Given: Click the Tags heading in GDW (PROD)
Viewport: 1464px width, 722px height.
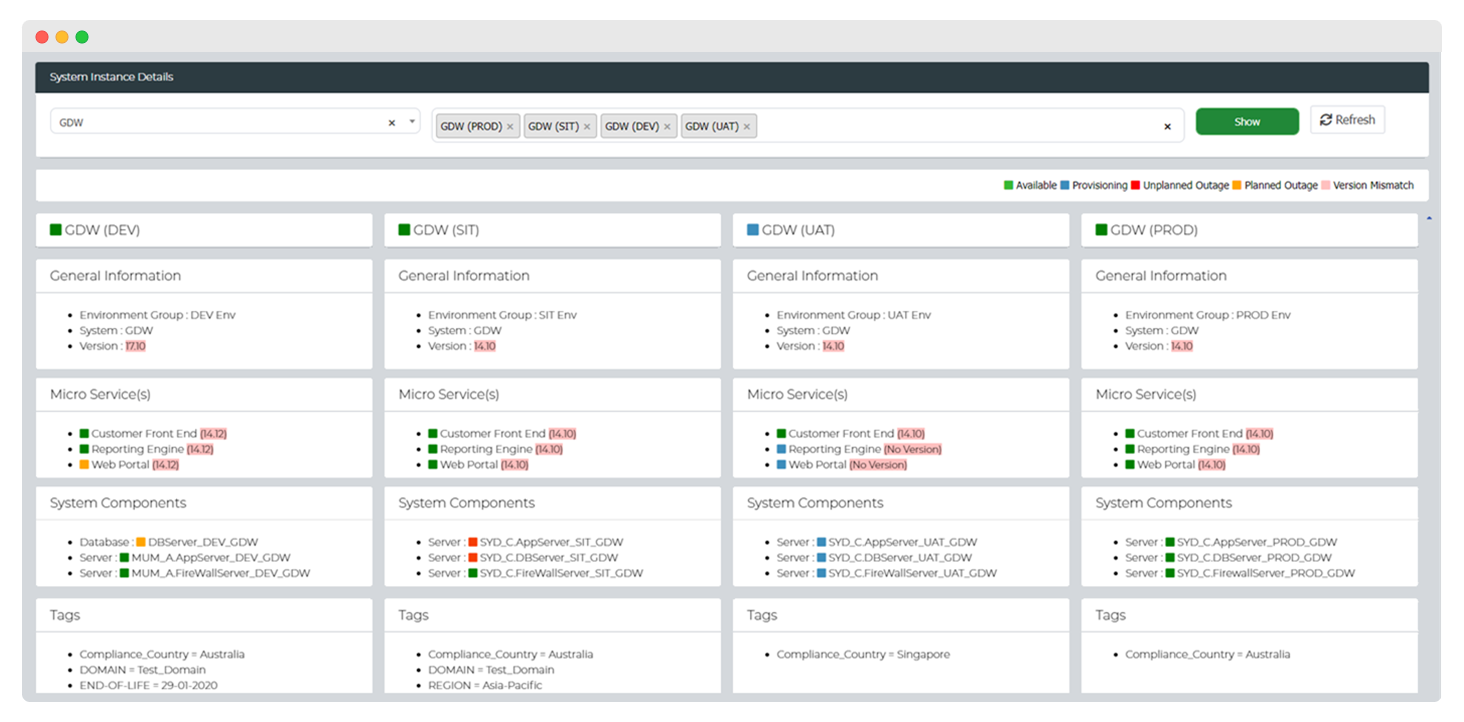Looking at the screenshot, I should click(x=1110, y=615).
